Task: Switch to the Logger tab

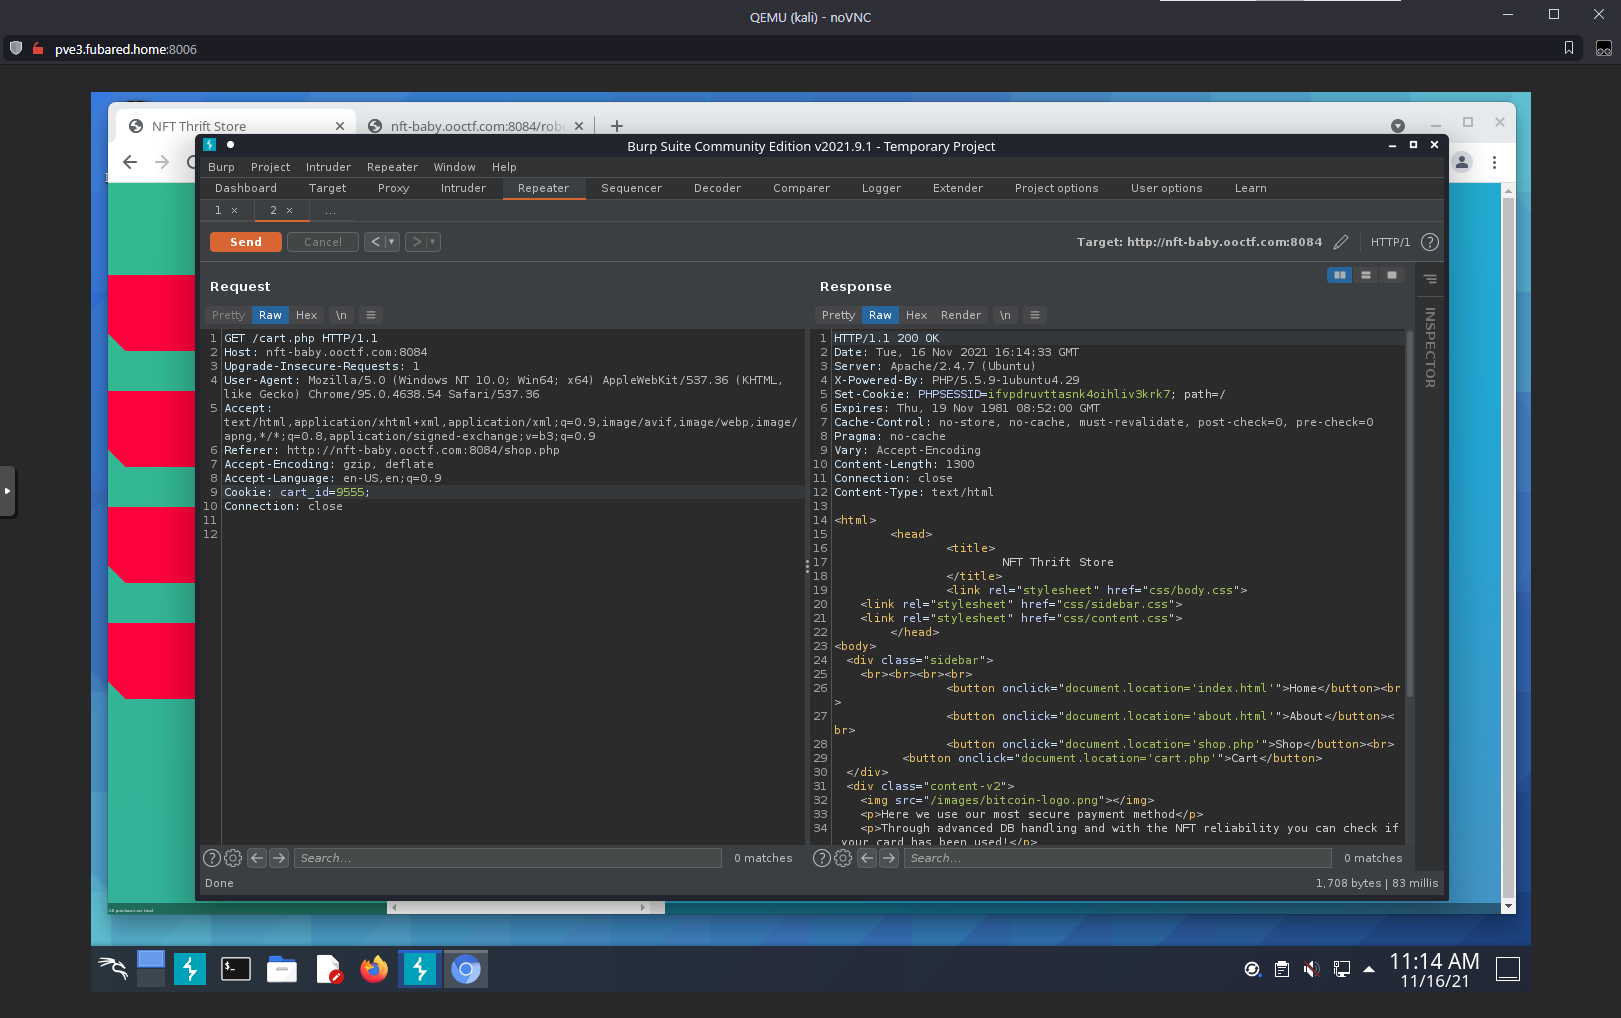Action: click(x=881, y=188)
